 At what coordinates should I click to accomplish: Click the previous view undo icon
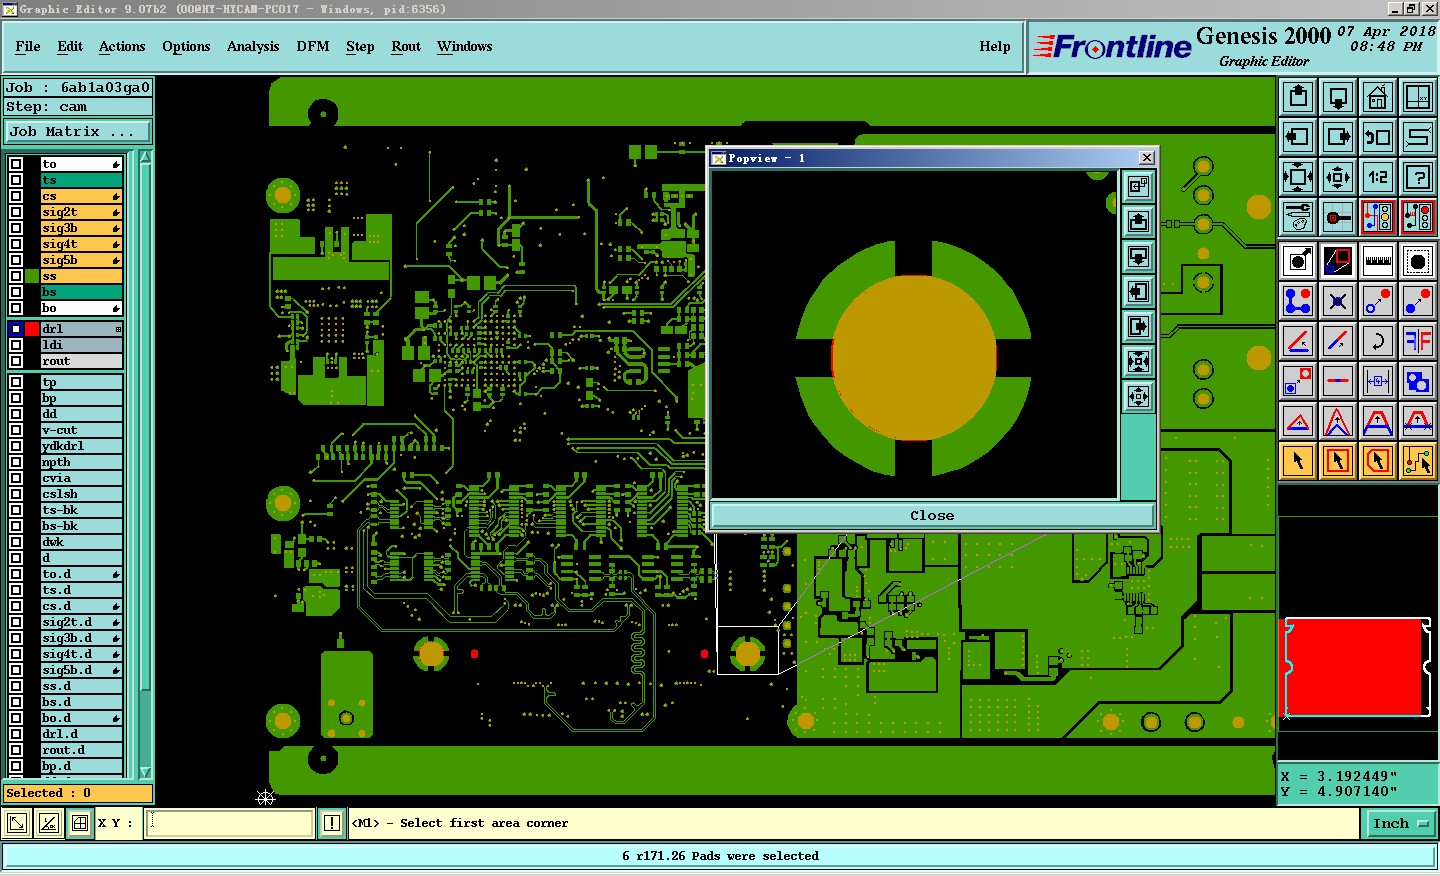[x=1378, y=137]
